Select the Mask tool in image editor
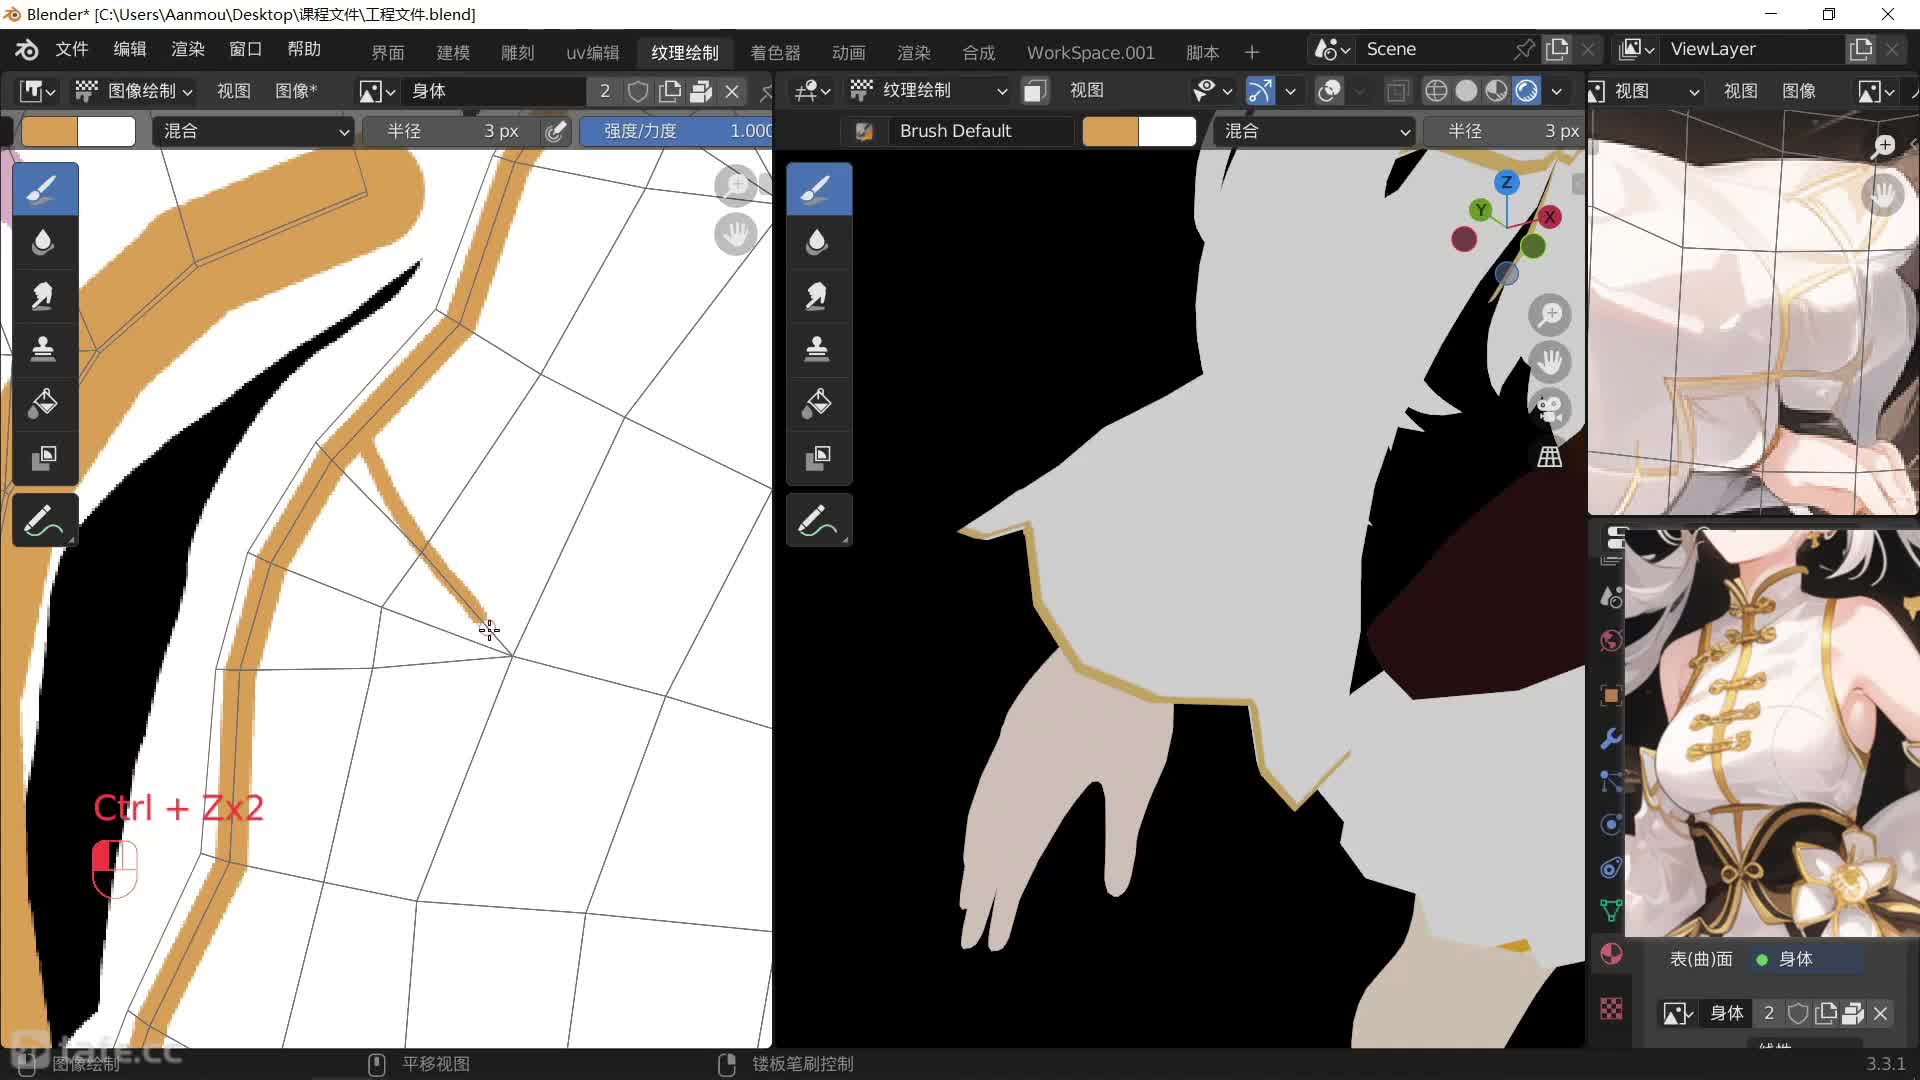The width and height of the screenshot is (1920, 1080). pyautogui.click(x=44, y=458)
